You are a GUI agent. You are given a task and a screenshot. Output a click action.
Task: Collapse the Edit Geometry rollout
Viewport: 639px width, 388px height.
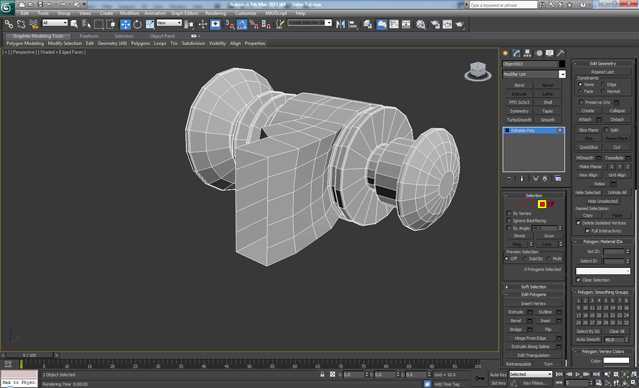(x=603, y=63)
